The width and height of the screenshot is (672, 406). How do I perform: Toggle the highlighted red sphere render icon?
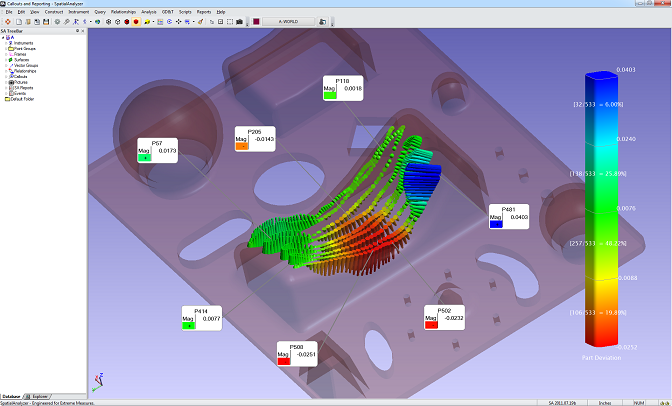(136, 21)
